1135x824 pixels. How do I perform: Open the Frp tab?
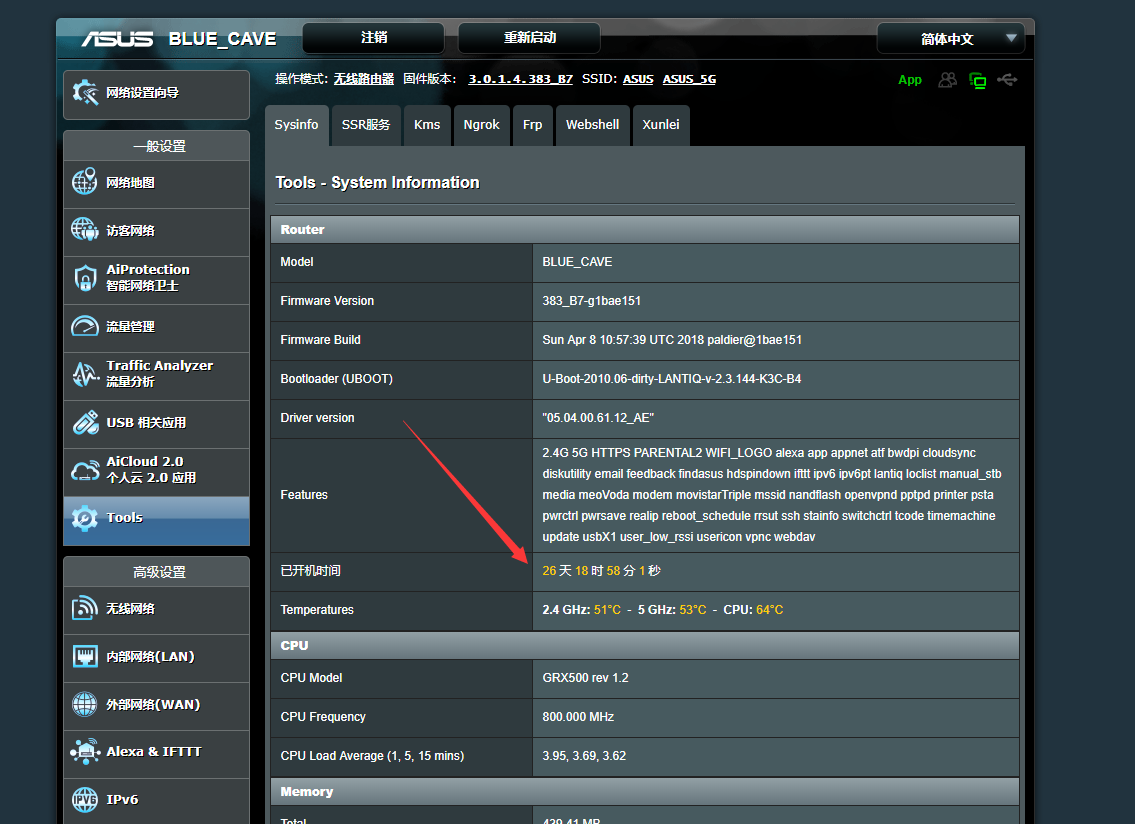(x=533, y=125)
